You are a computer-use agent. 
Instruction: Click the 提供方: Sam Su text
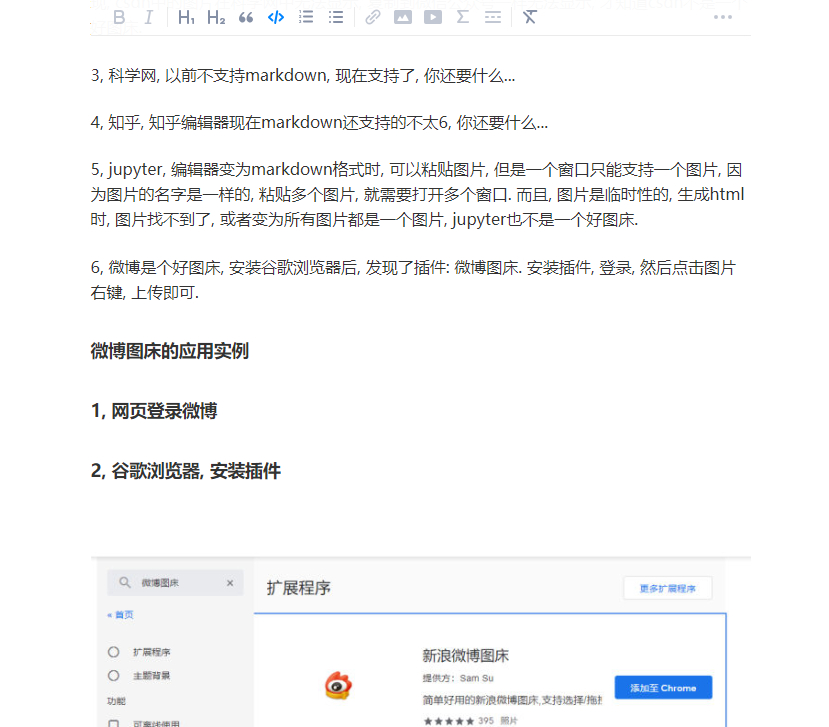(458, 678)
